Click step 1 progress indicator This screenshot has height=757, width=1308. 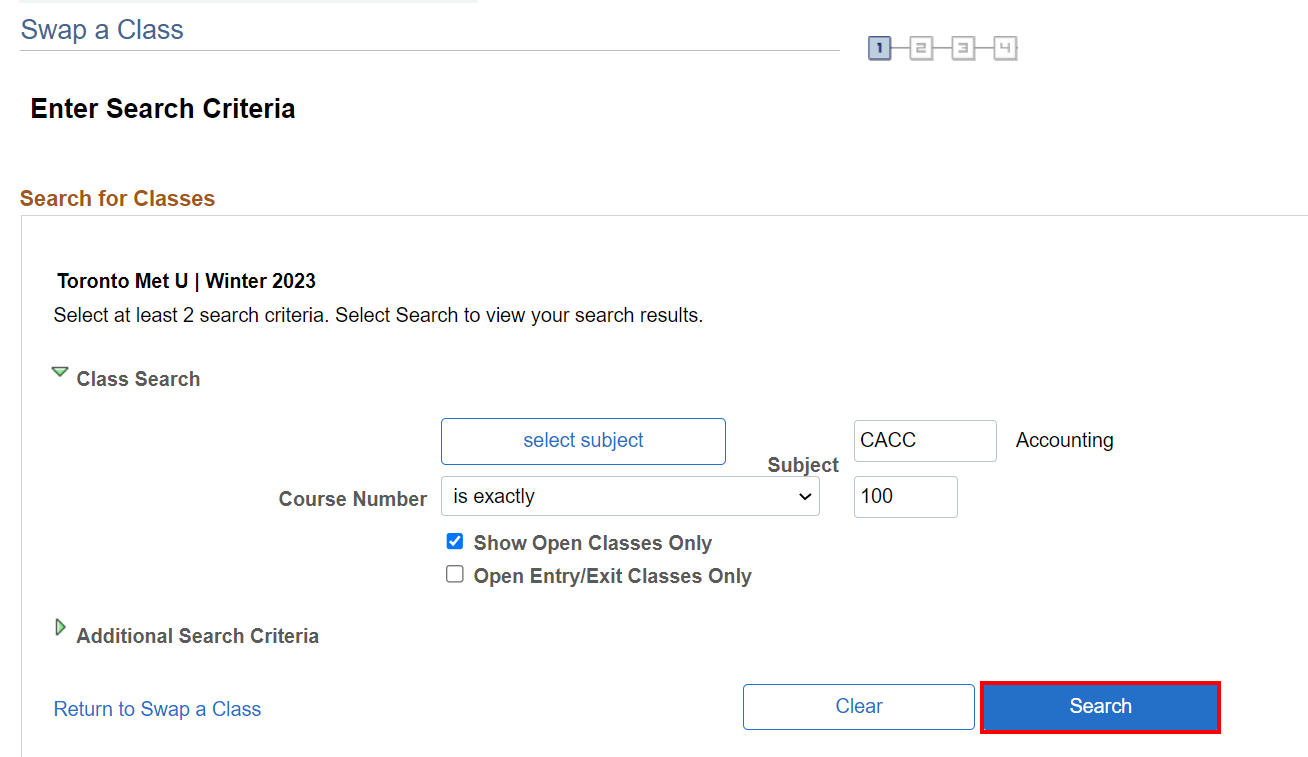pyautogui.click(x=880, y=48)
